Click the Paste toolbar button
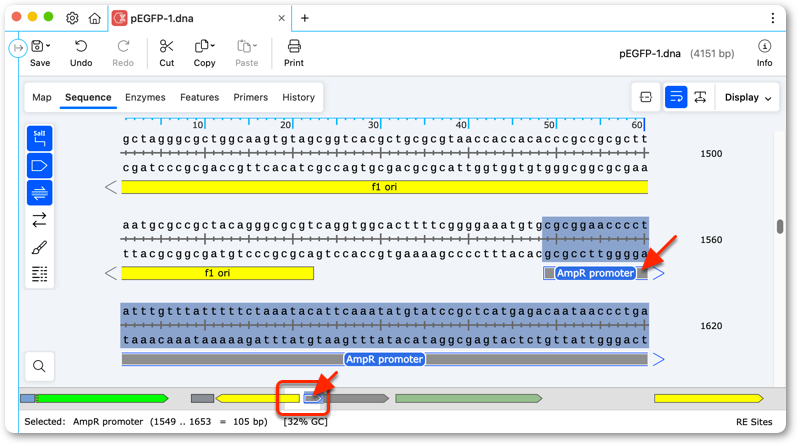Image resolution: width=797 pixels, height=444 pixels. tap(246, 53)
